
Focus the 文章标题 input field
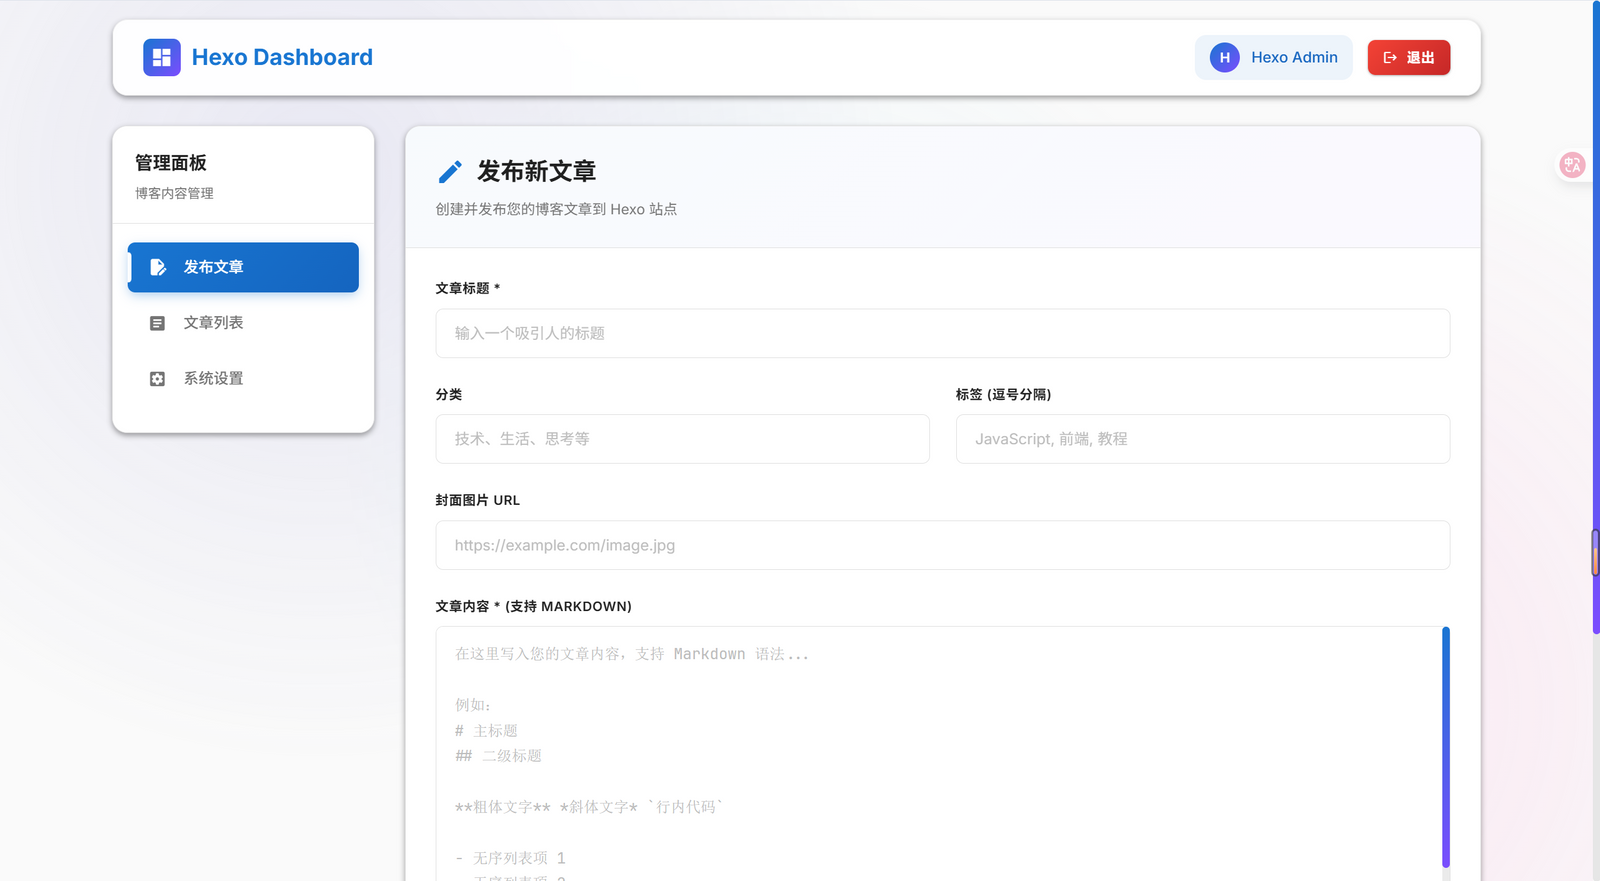pos(942,333)
